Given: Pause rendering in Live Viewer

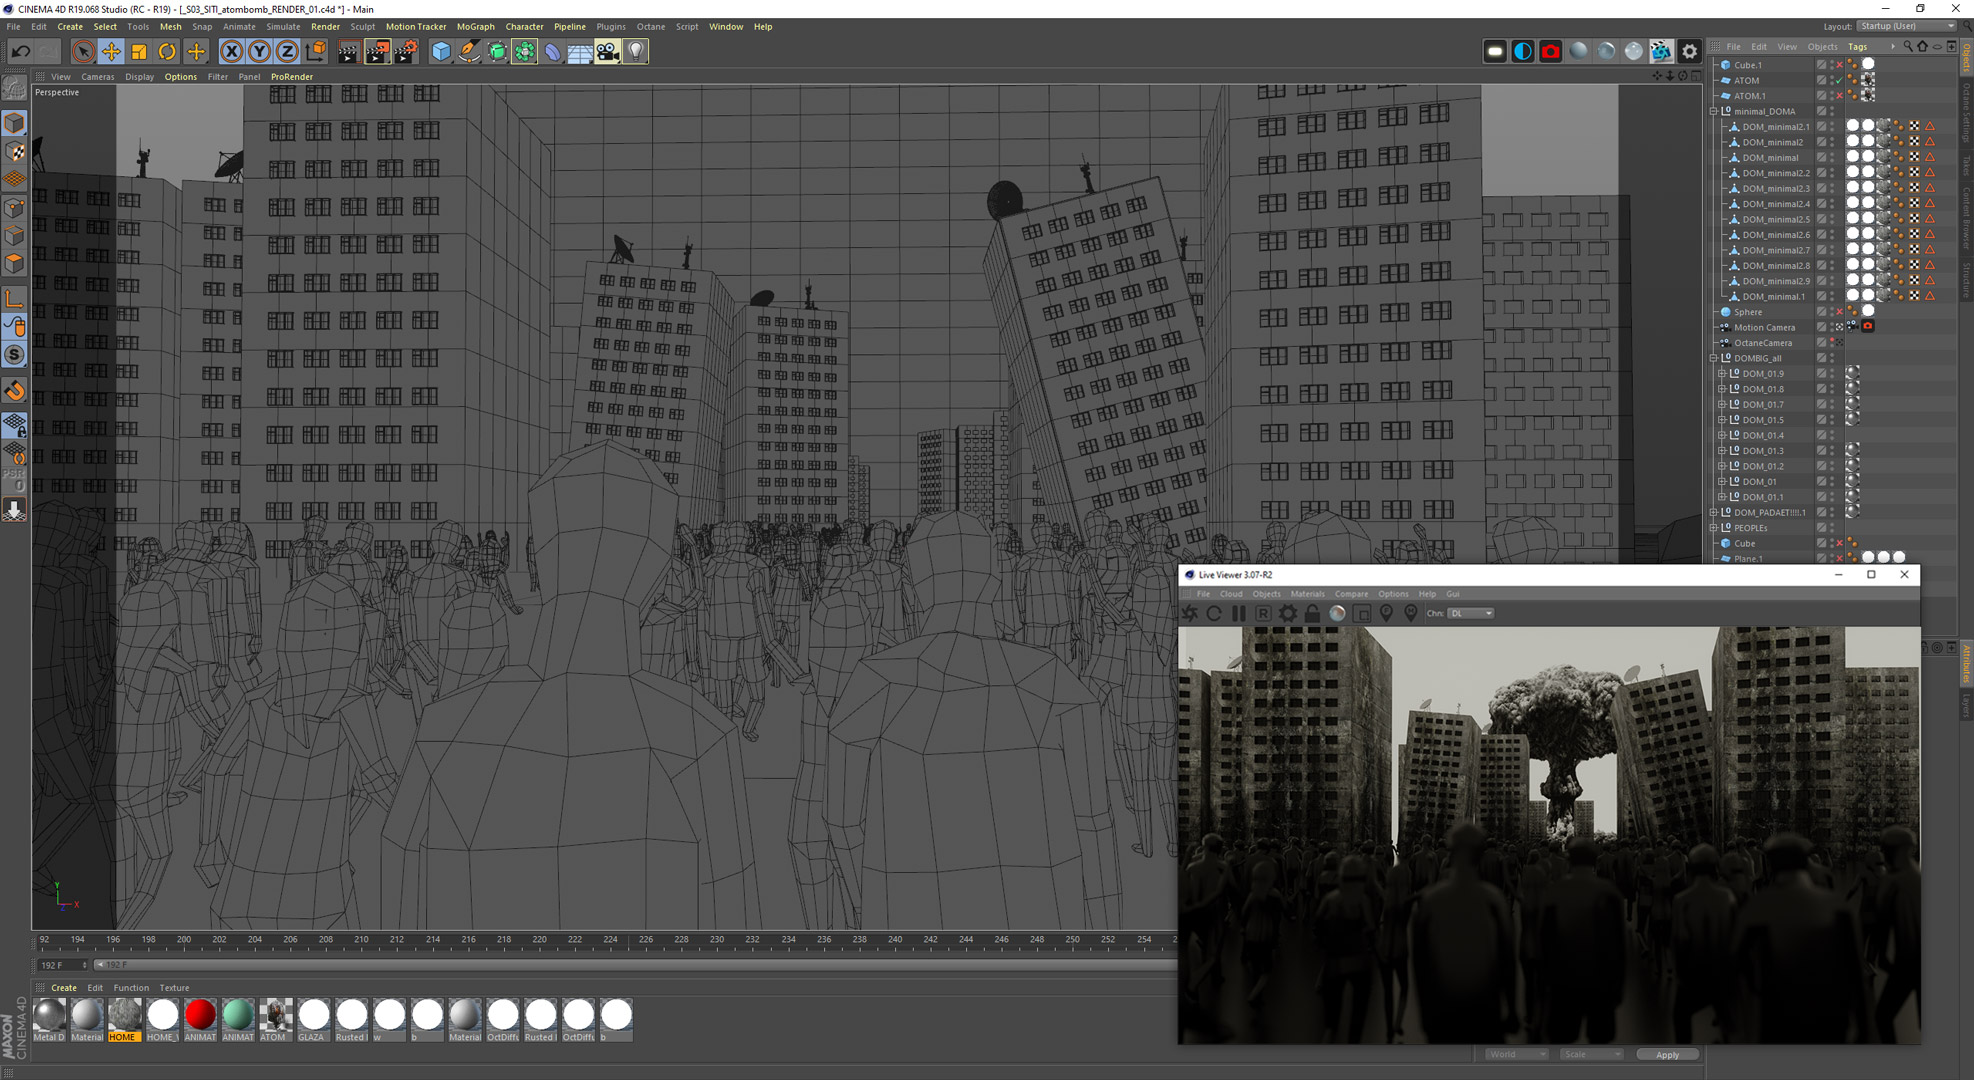Looking at the screenshot, I should [1239, 613].
